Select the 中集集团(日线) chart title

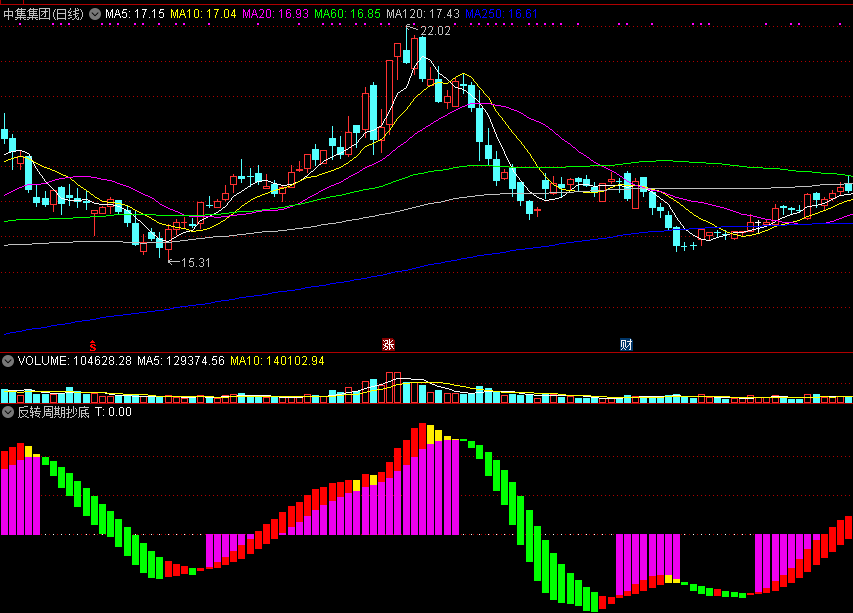(44, 14)
